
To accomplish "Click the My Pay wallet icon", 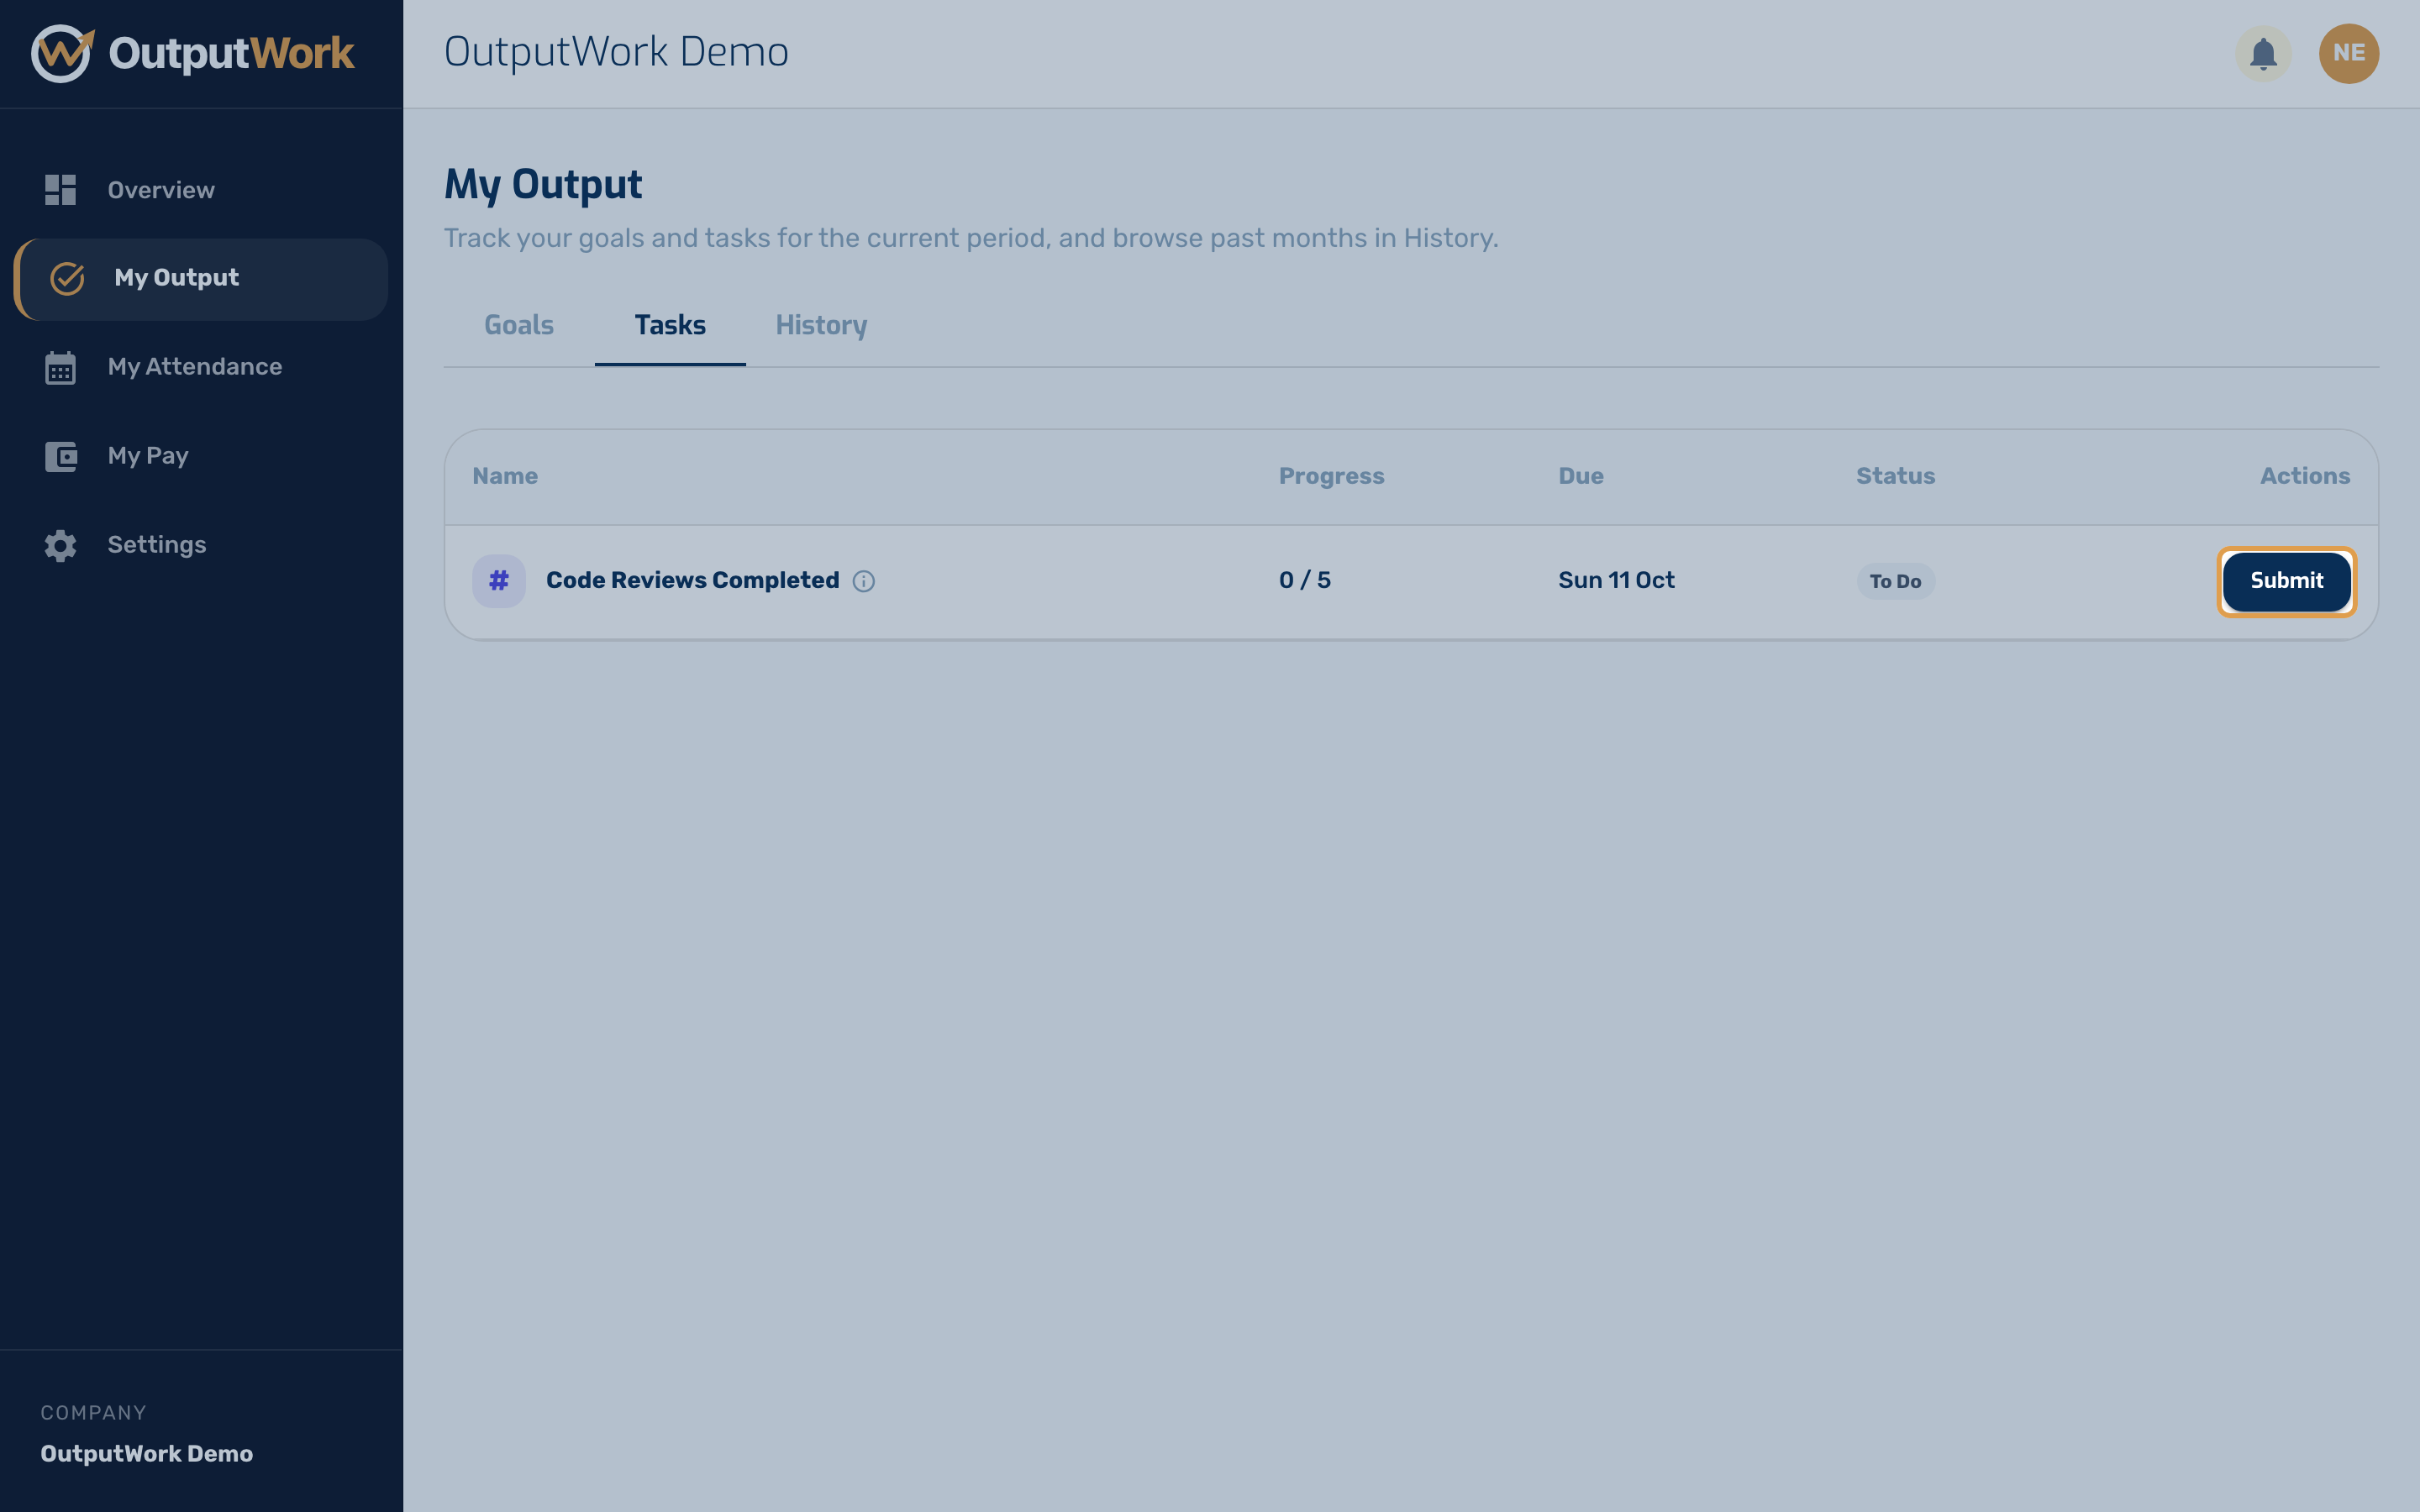I will pos(60,456).
